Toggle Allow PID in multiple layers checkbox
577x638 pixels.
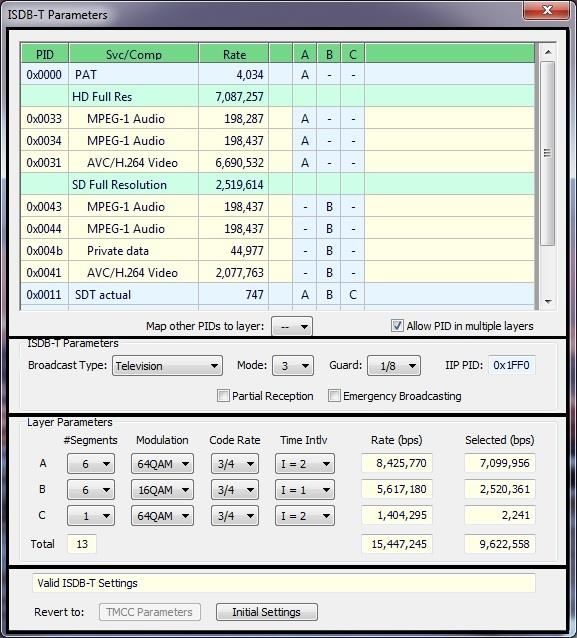click(x=397, y=326)
